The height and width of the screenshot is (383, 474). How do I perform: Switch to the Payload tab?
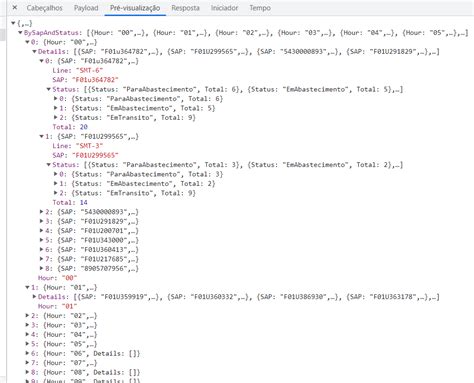tap(86, 8)
